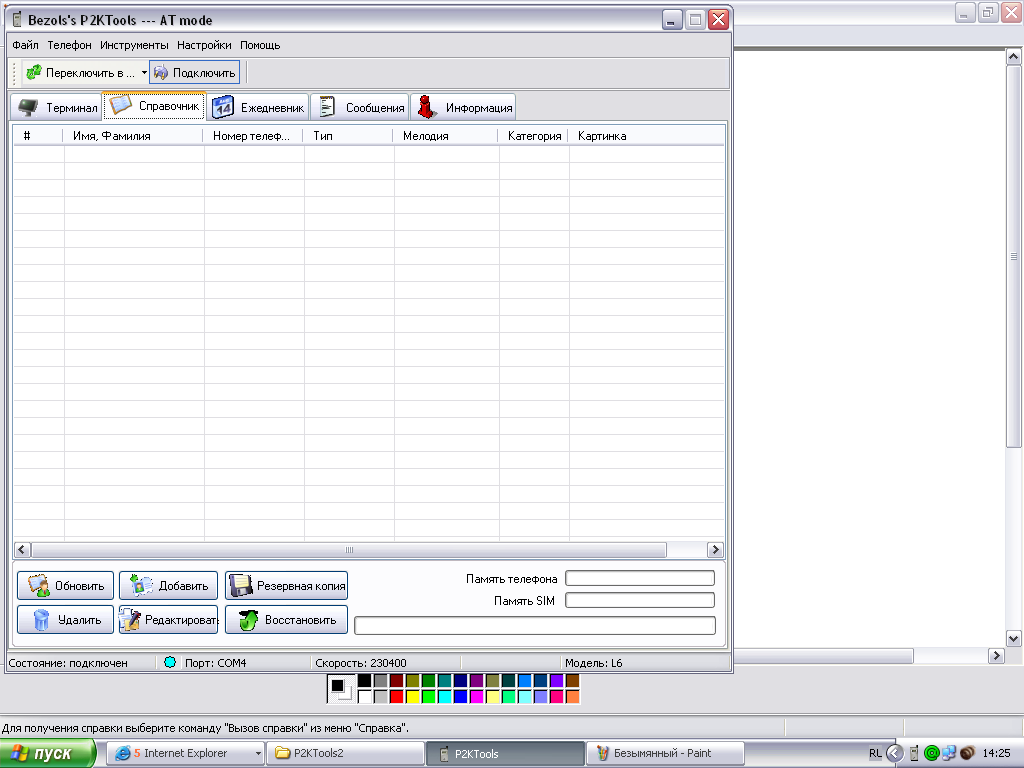This screenshot has width=1024, height=768.
Task: Pick the black swatch in Paint palette
Action: [x=364, y=681]
